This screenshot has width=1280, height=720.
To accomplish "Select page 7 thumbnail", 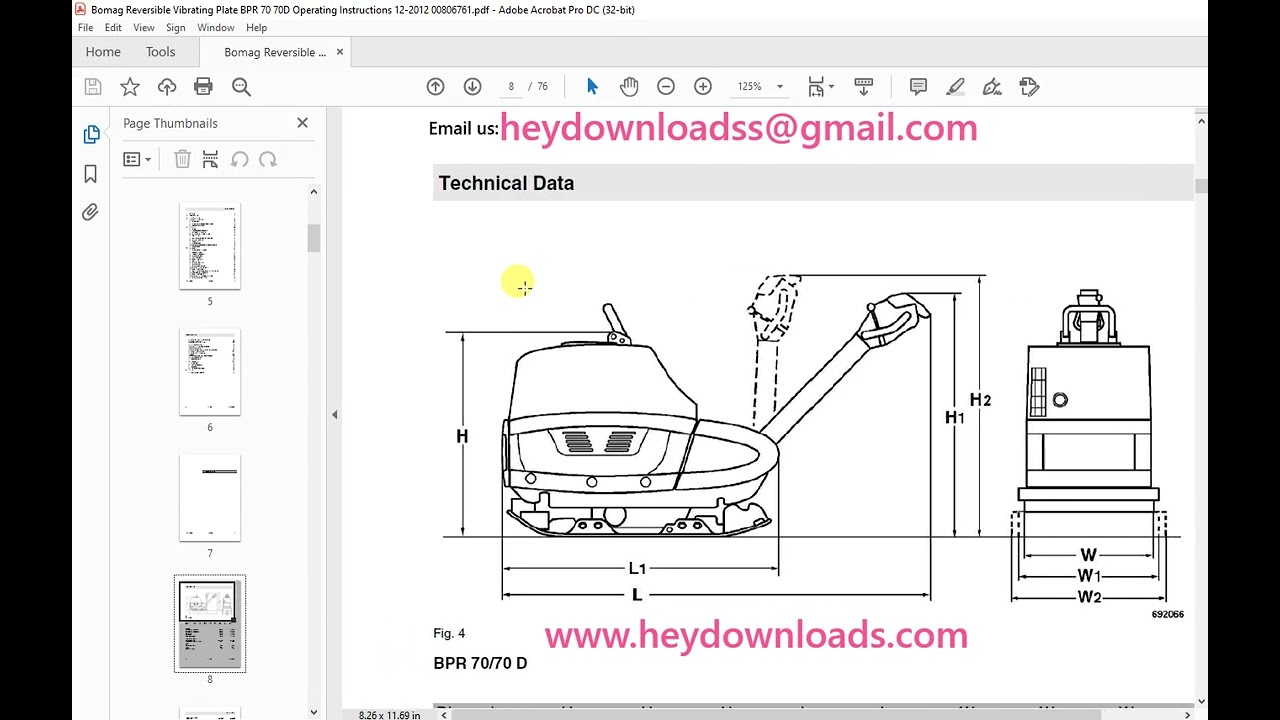I will (210, 498).
